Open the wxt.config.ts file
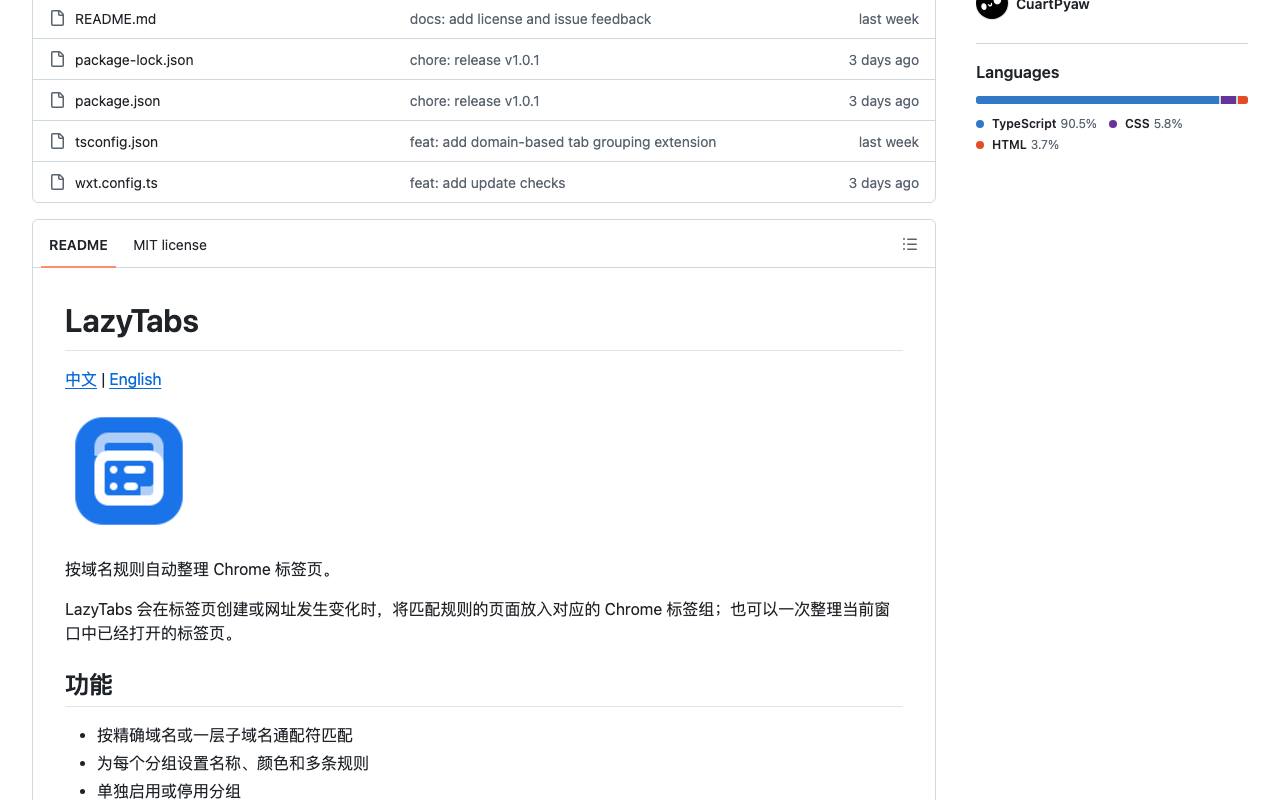 click(x=116, y=183)
